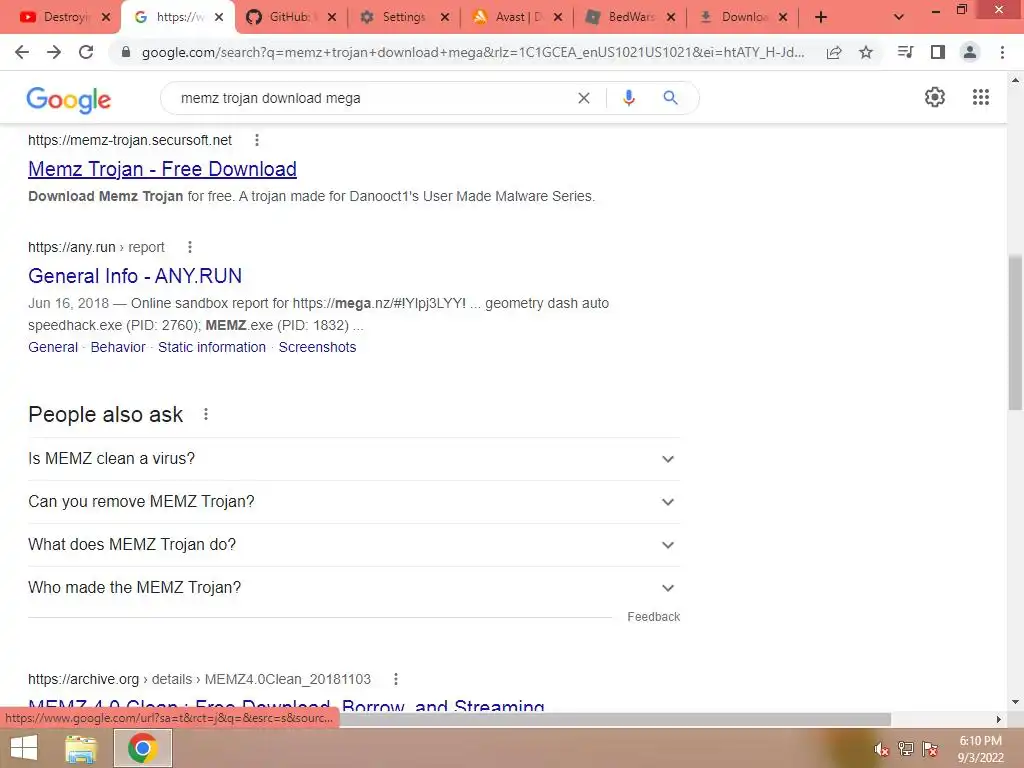The image size is (1024, 768).
Task: Open "Memz Trojan - Free Download" link
Action: 162,169
